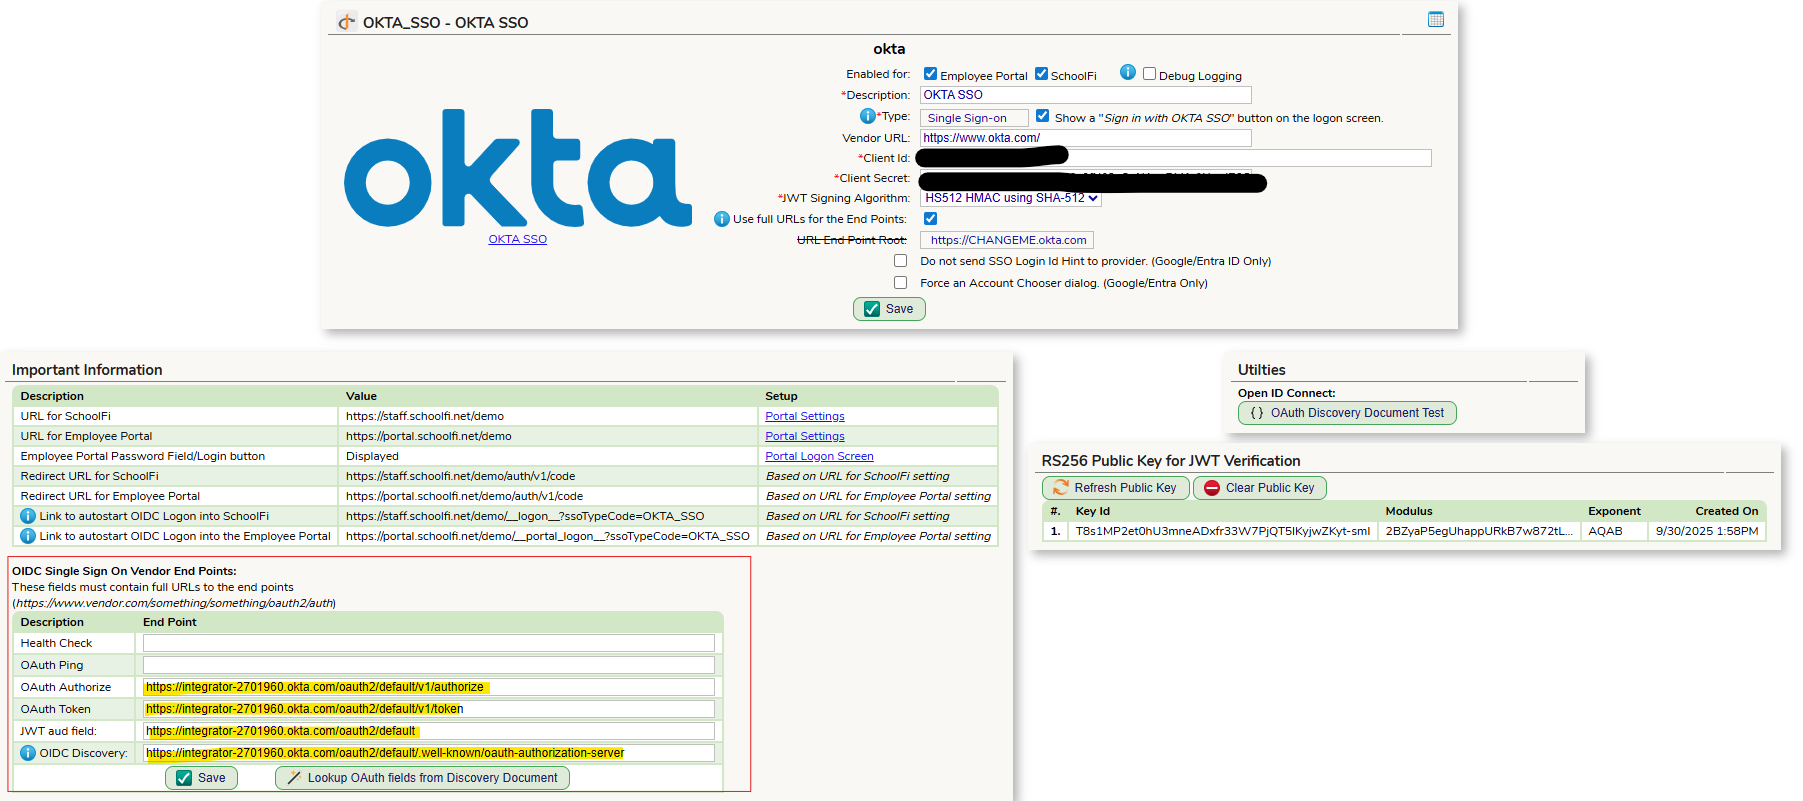Click the OAuth Authorize URL field
The image size is (1803, 801).
[429, 687]
